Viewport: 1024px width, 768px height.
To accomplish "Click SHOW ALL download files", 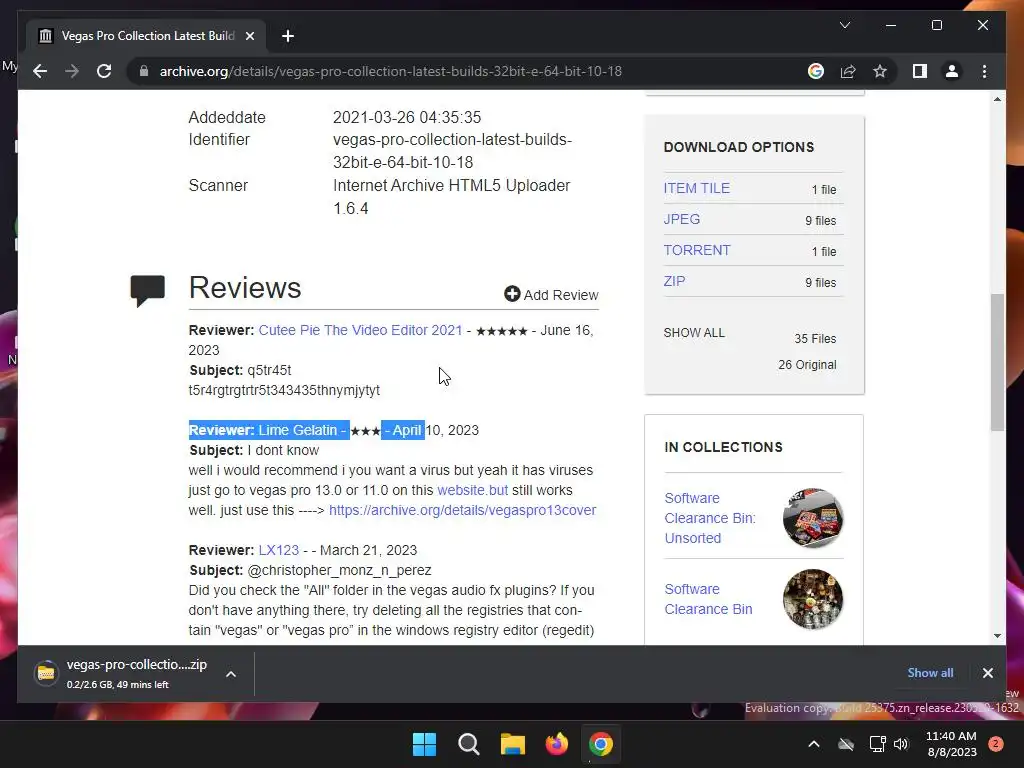I will pyautogui.click(x=694, y=332).
